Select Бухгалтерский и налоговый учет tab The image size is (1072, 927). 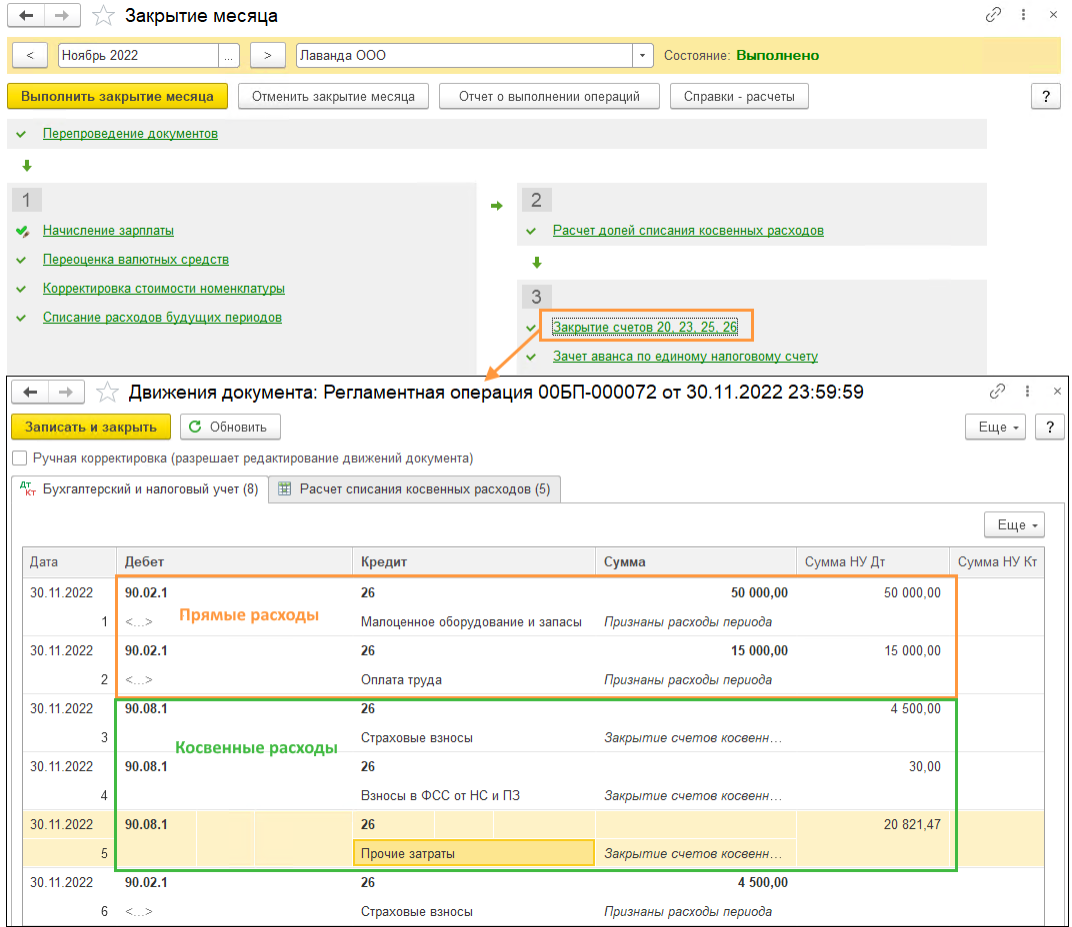pos(139,489)
